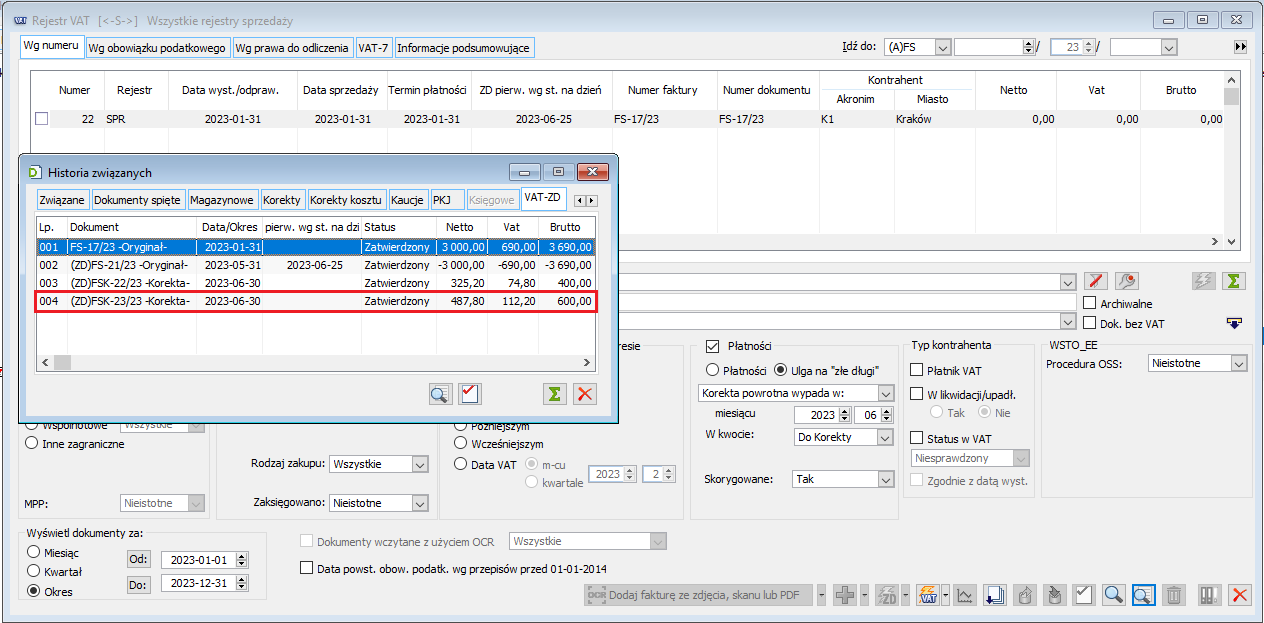Click the plain magnifier icon in bottom toolbar

(1113, 595)
